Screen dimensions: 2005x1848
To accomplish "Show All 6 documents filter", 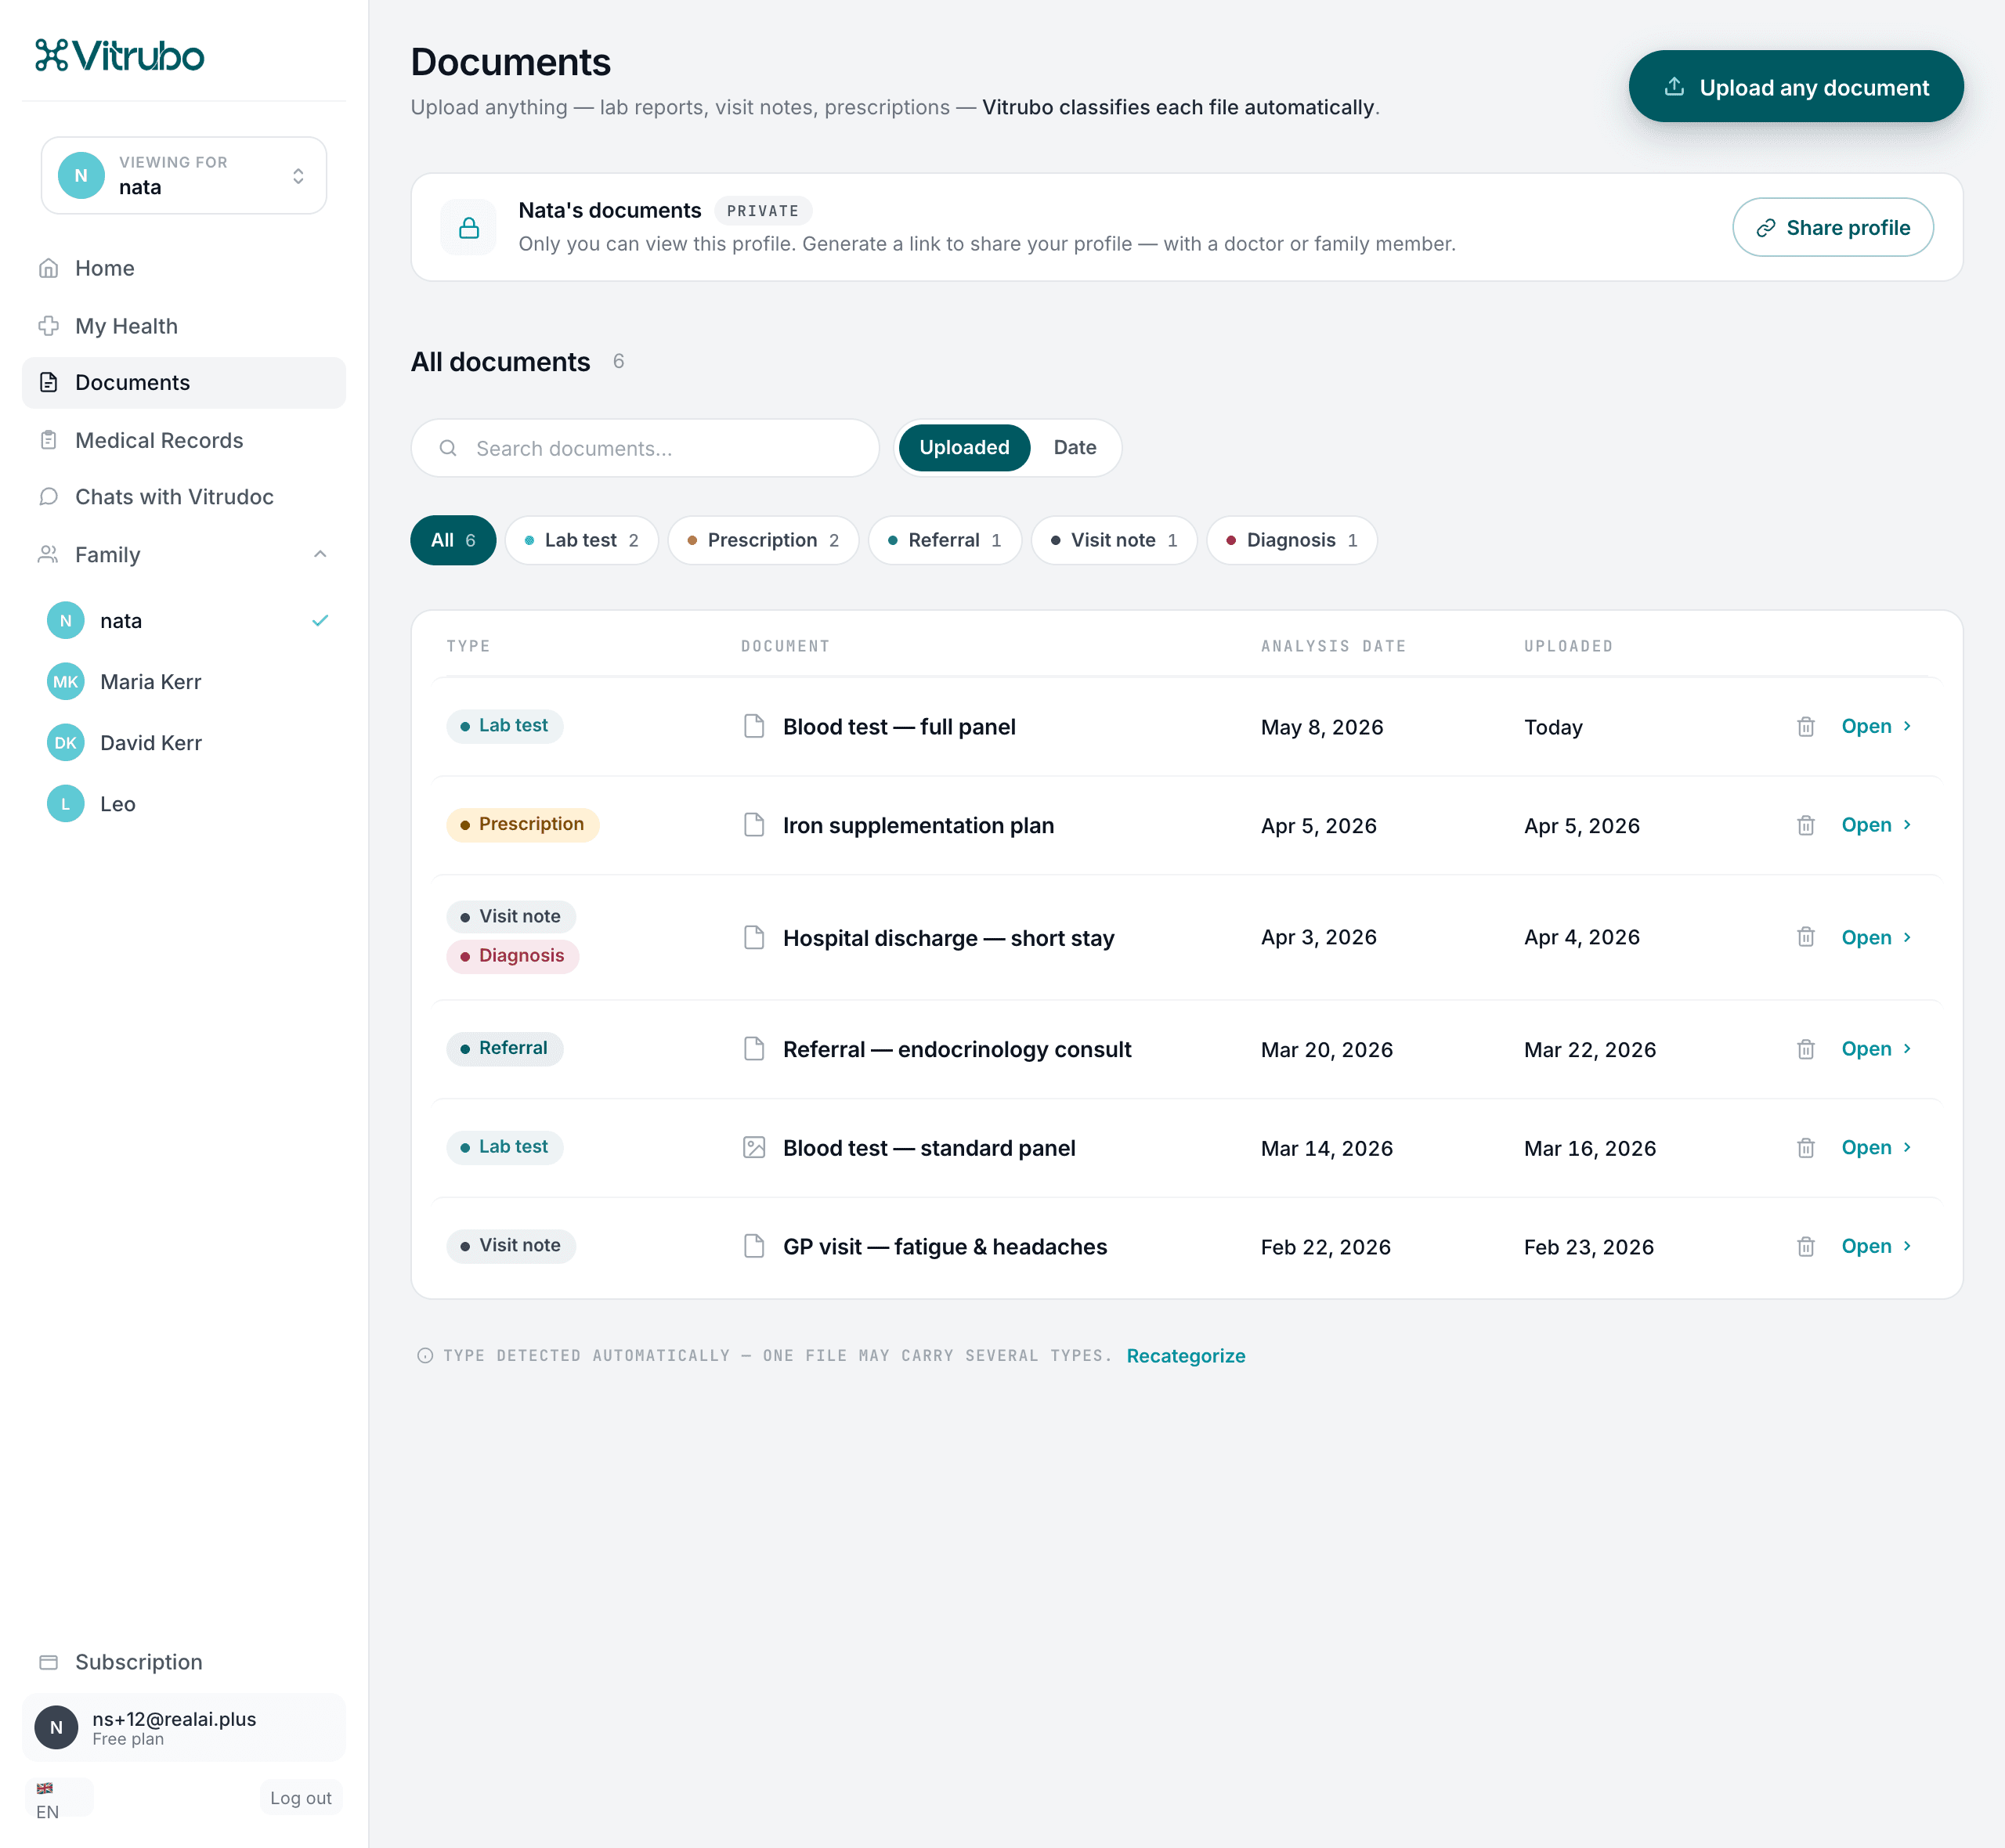I will click(453, 541).
